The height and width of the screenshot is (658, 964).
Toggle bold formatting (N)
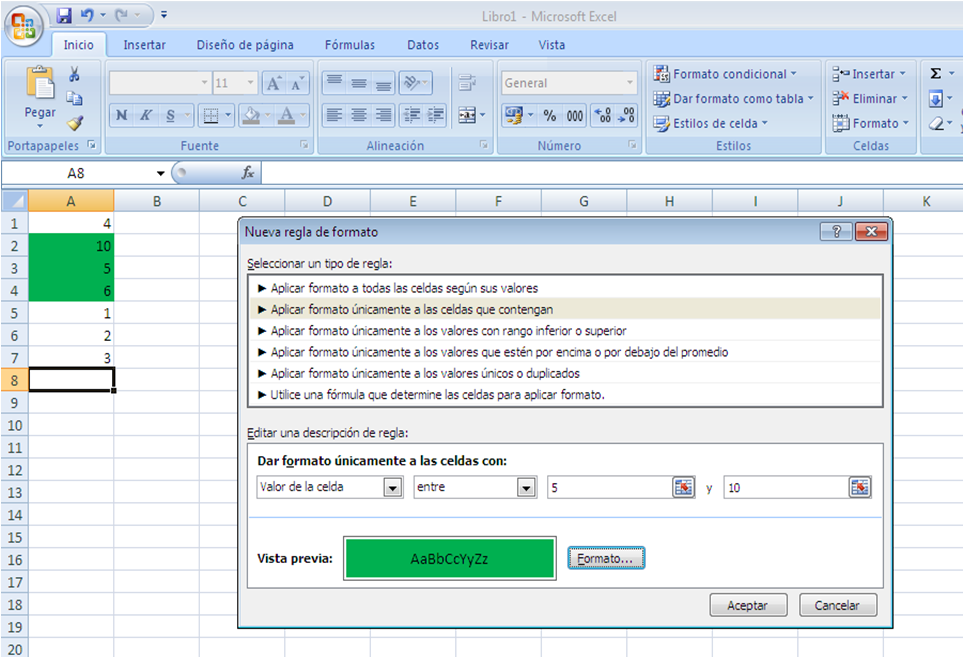[121, 116]
